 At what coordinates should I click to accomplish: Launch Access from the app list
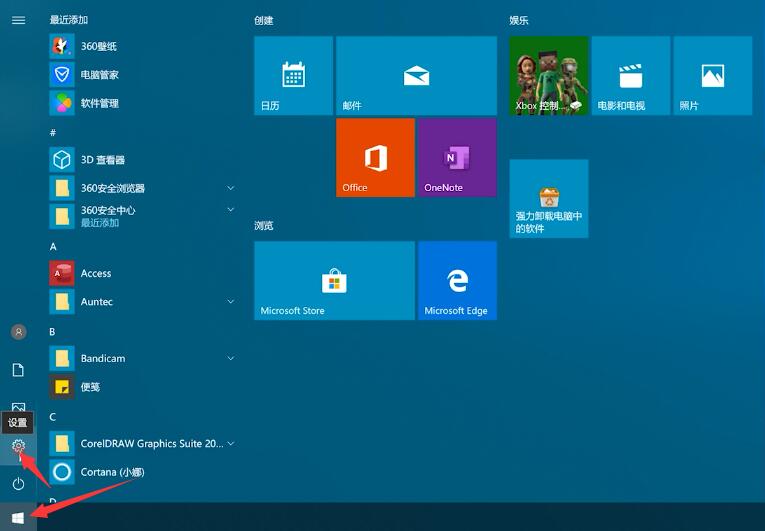coord(141,273)
